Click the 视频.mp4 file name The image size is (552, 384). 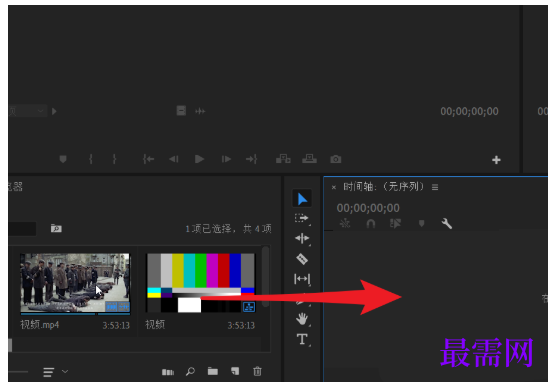click(x=39, y=325)
